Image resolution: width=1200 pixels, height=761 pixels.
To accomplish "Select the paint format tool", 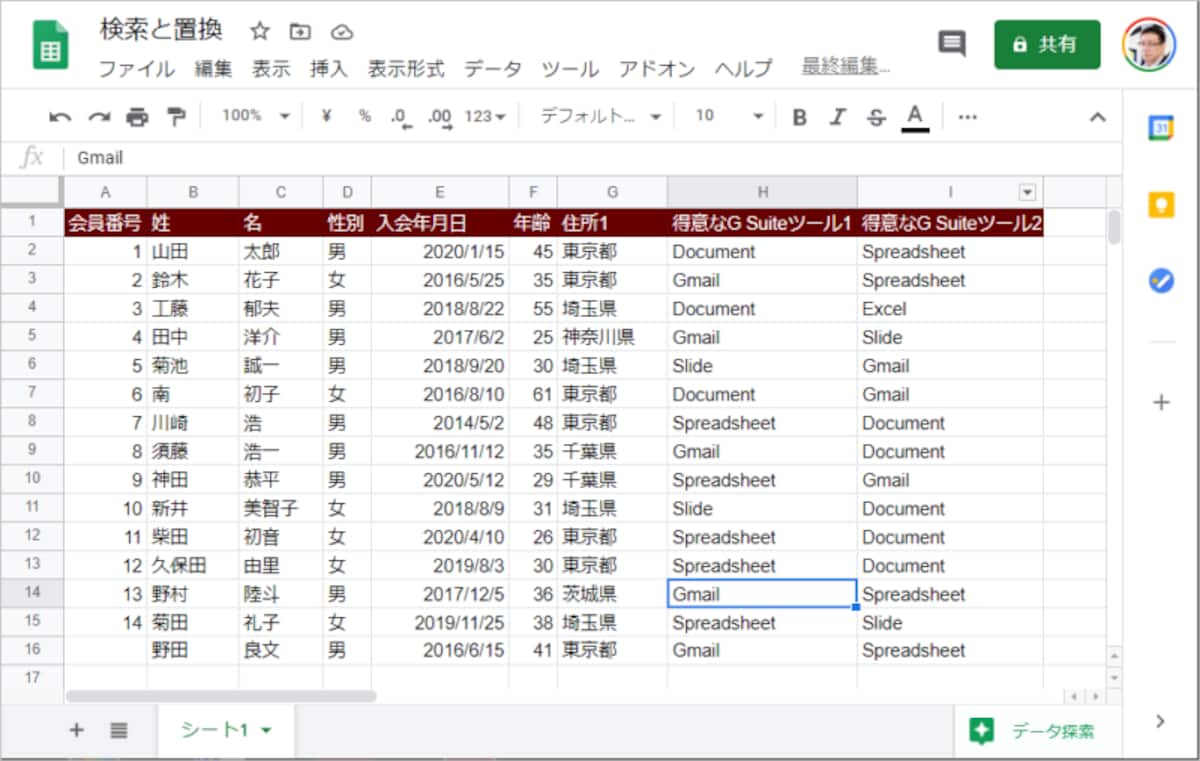I will pos(176,117).
